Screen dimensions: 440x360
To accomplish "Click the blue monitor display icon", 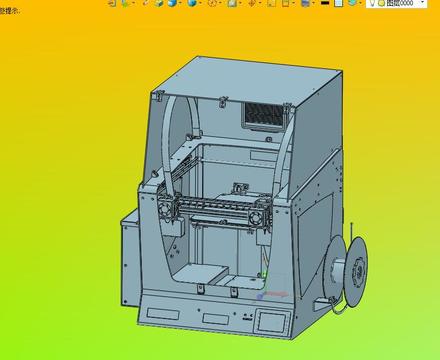I will point(305,3).
